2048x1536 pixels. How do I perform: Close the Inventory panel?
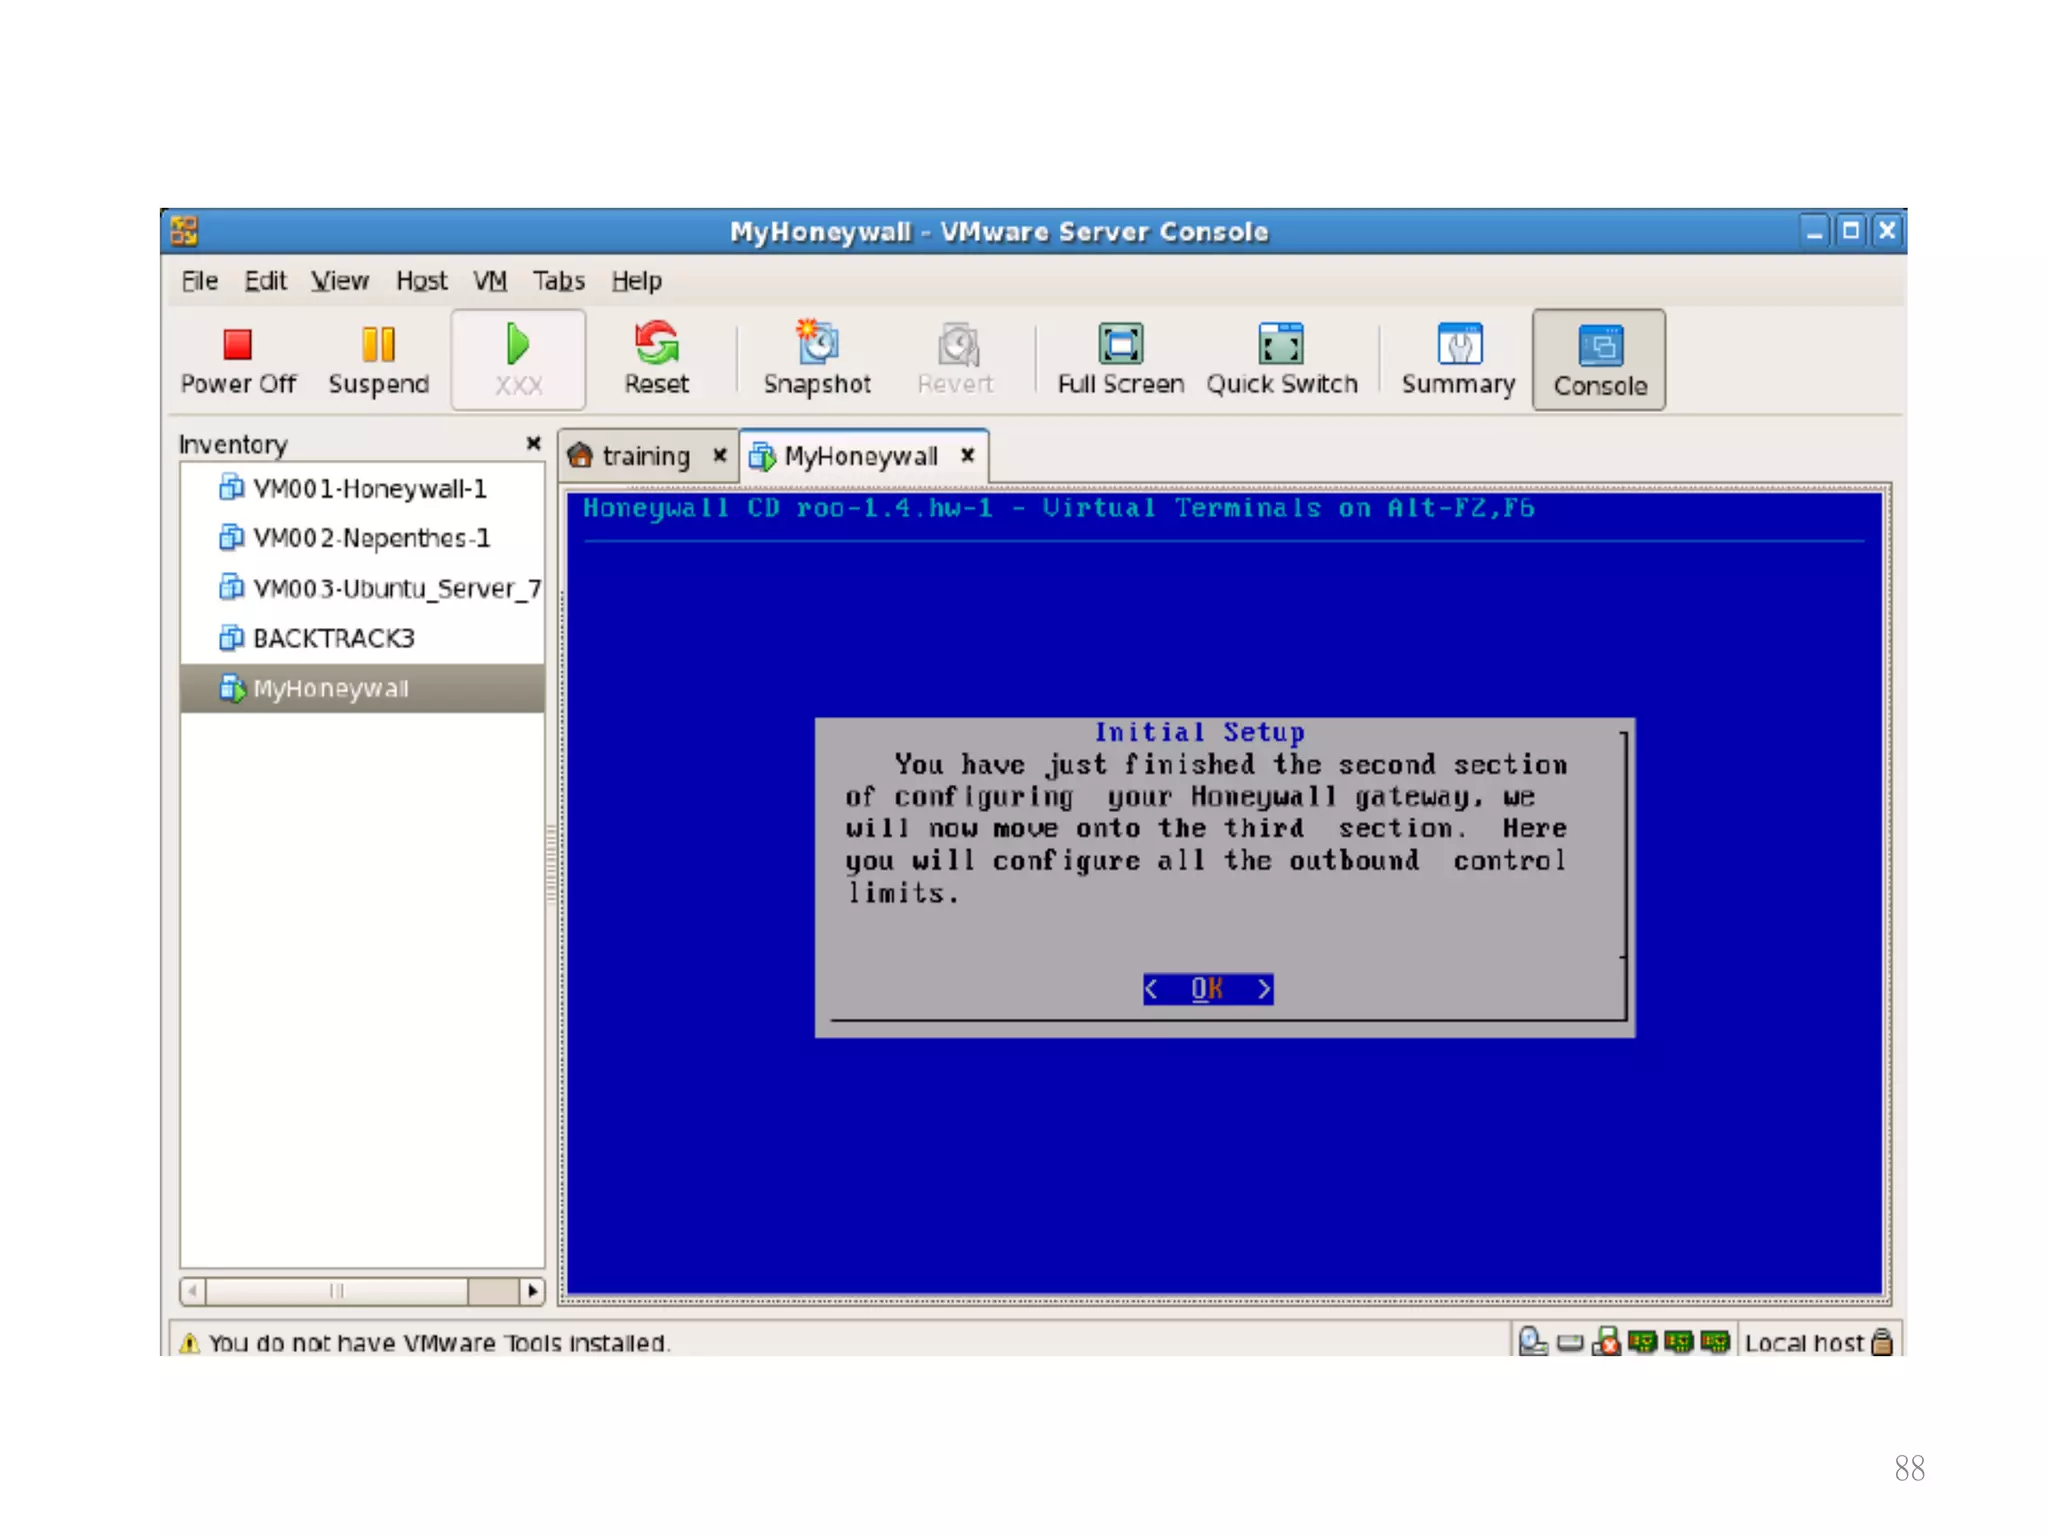(x=533, y=443)
